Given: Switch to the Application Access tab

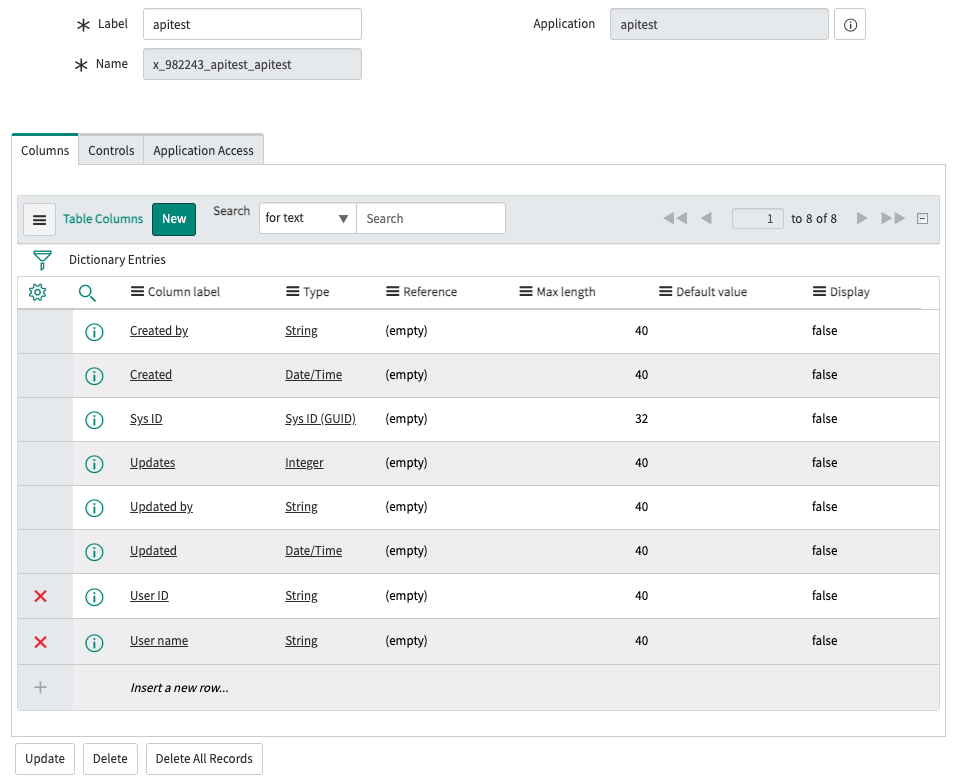Looking at the screenshot, I should [x=203, y=150].
